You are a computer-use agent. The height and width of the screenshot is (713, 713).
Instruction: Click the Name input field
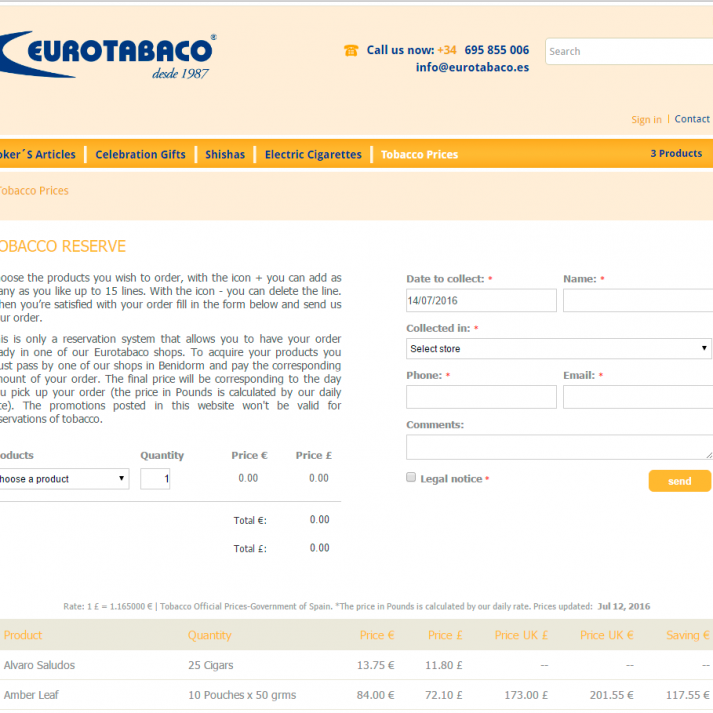click(638, 301)
